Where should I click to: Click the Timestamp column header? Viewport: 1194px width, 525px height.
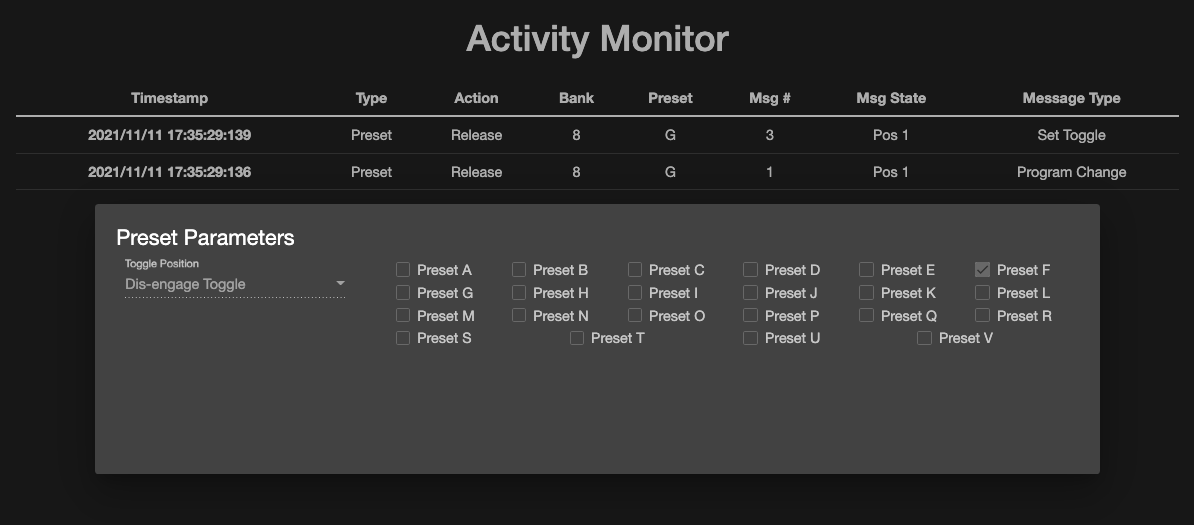[x=169, y=98]
